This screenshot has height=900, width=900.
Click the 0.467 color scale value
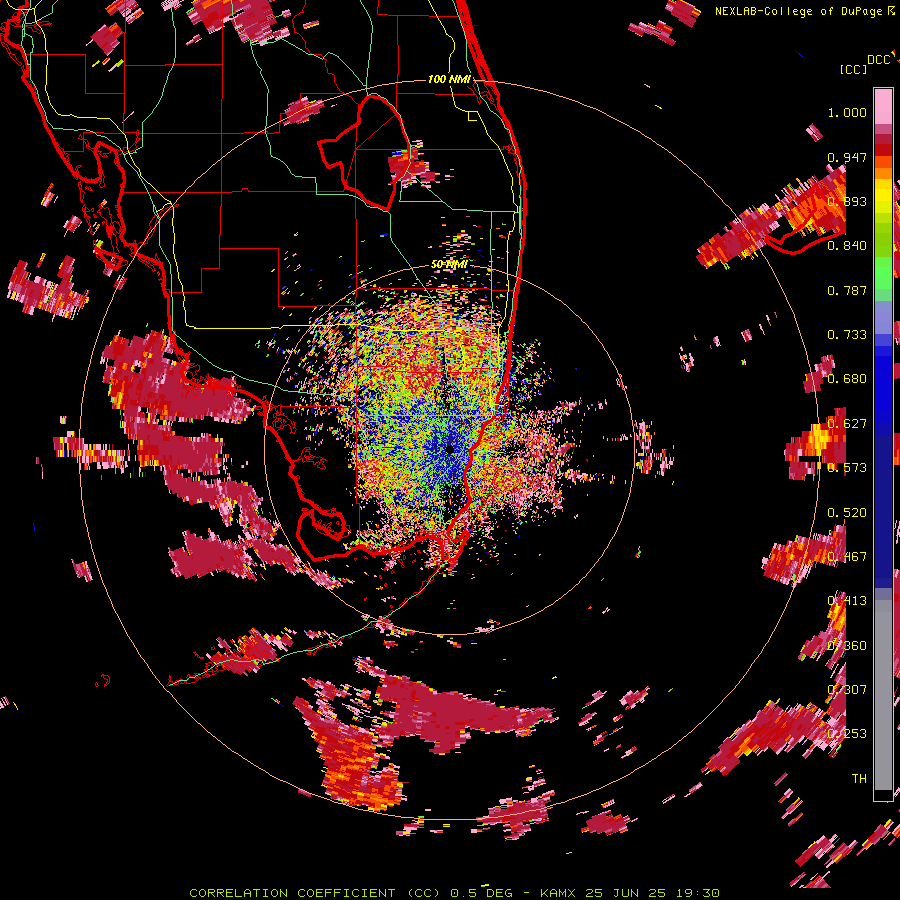coord(847,557)
